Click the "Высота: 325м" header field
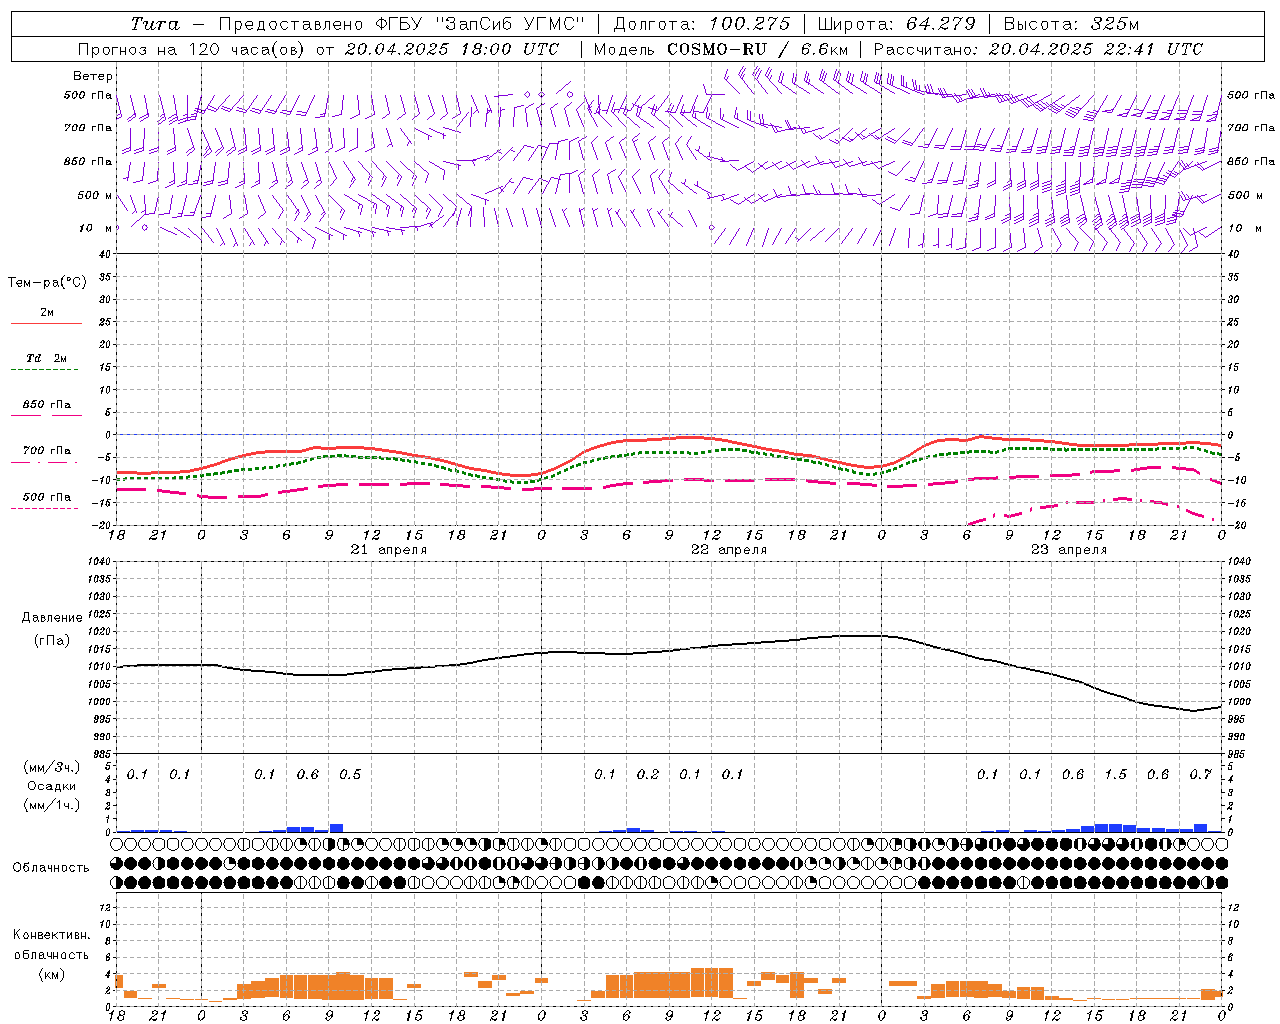 1070,24
